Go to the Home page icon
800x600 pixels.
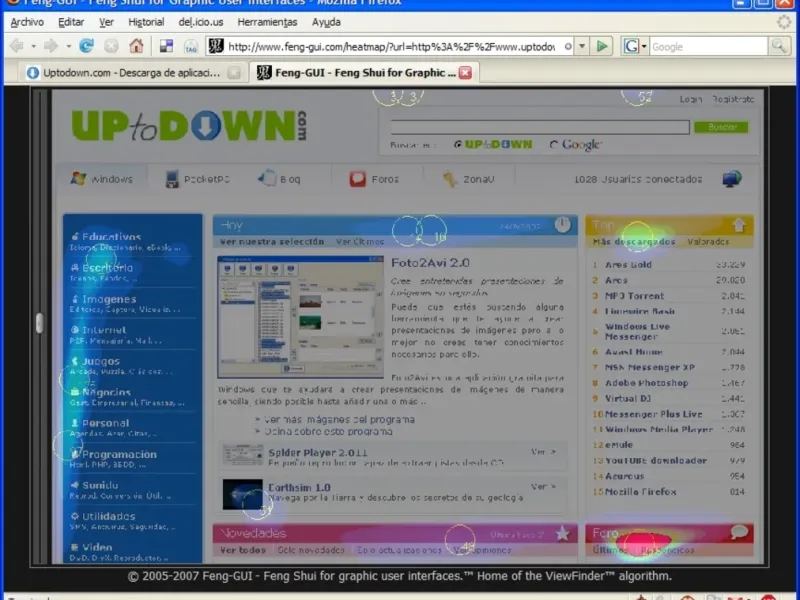(x=136, y=46)
